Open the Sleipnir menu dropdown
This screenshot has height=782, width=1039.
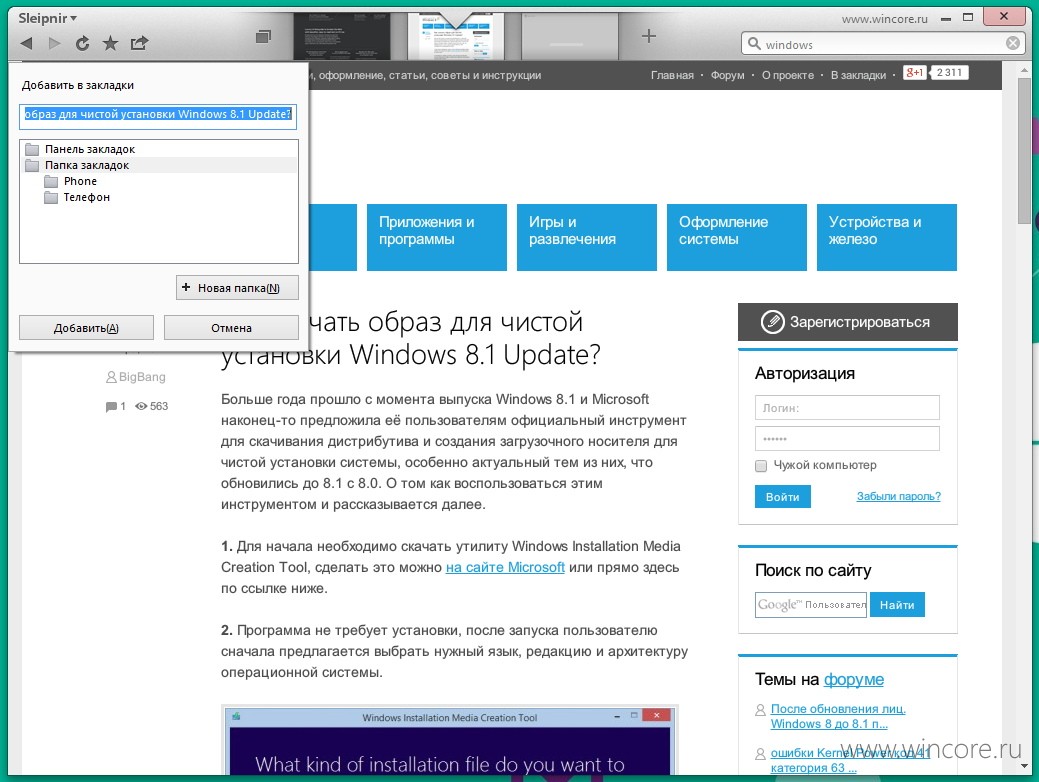pyautogui.click(x=47, y=18)
